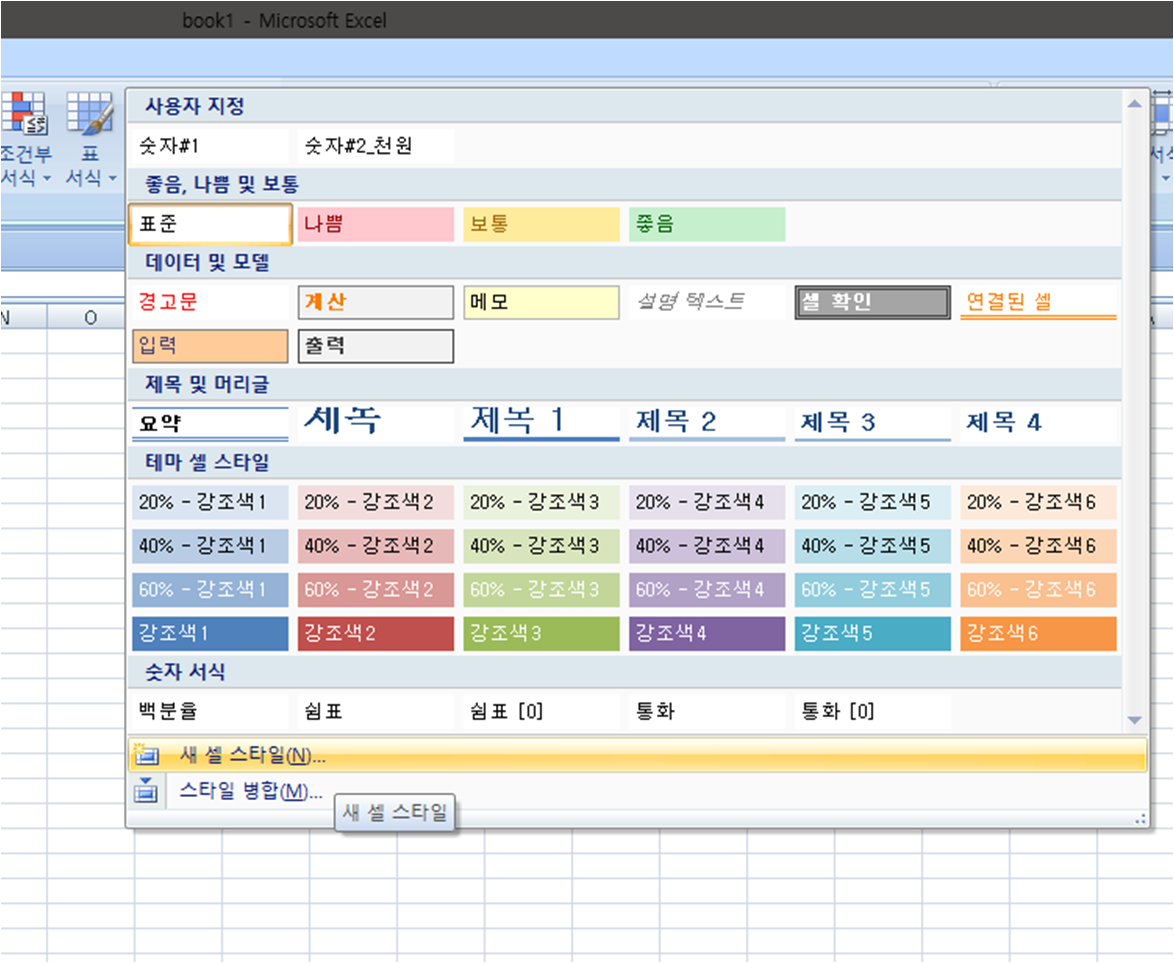1174x963 pixels.
Task: Click the Conditional Formatting icon (조건부 서식)
Action: click(24, 113)
